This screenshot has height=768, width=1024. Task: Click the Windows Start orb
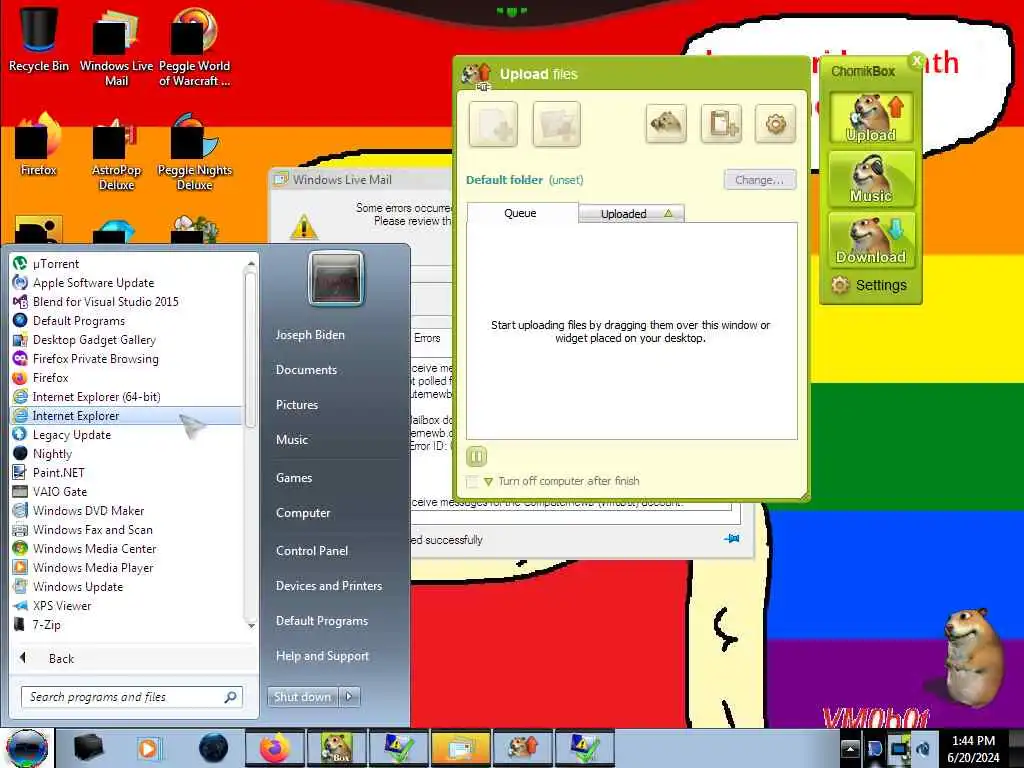coord(27,748)
